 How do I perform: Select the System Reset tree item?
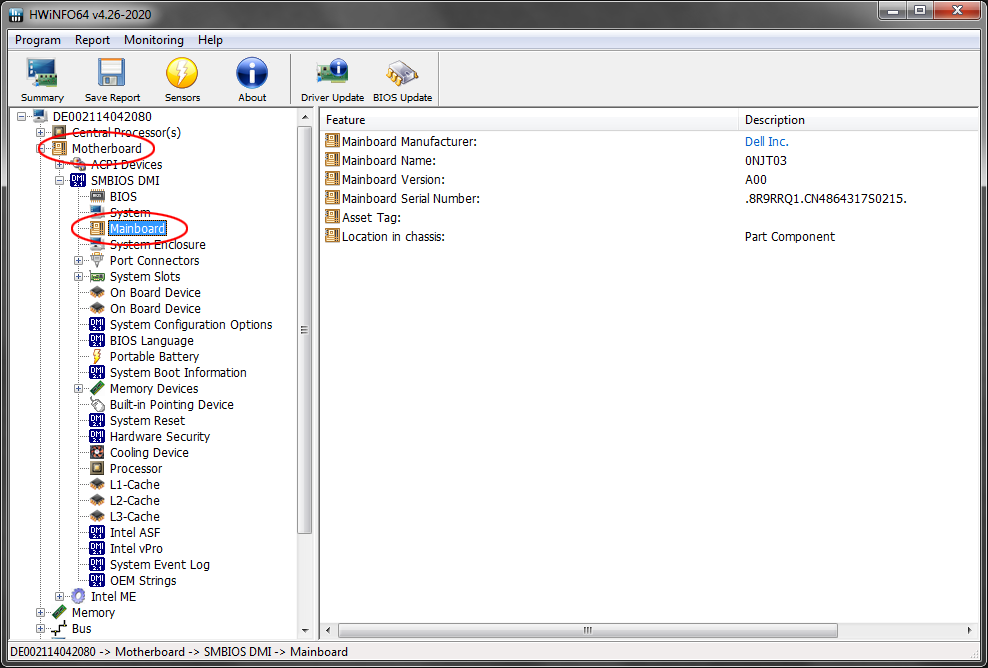coord(147,421)
